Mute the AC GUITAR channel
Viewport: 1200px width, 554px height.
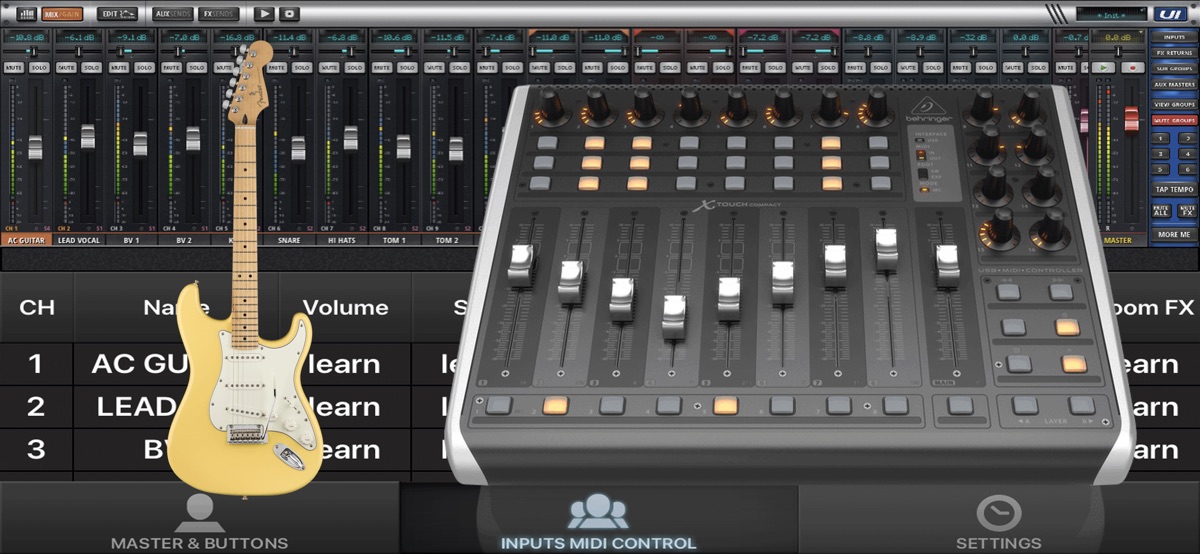click(14, 68)
